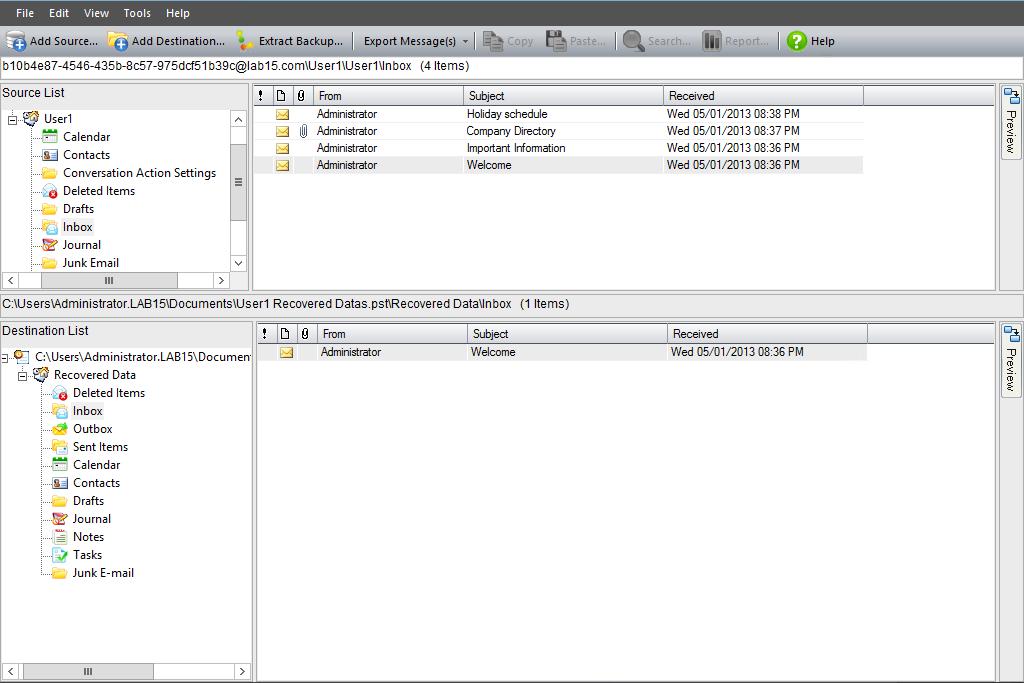Click the Paste toolbar icon
Viewport: 1024px width, 683px height.
(x=556, y=41)
